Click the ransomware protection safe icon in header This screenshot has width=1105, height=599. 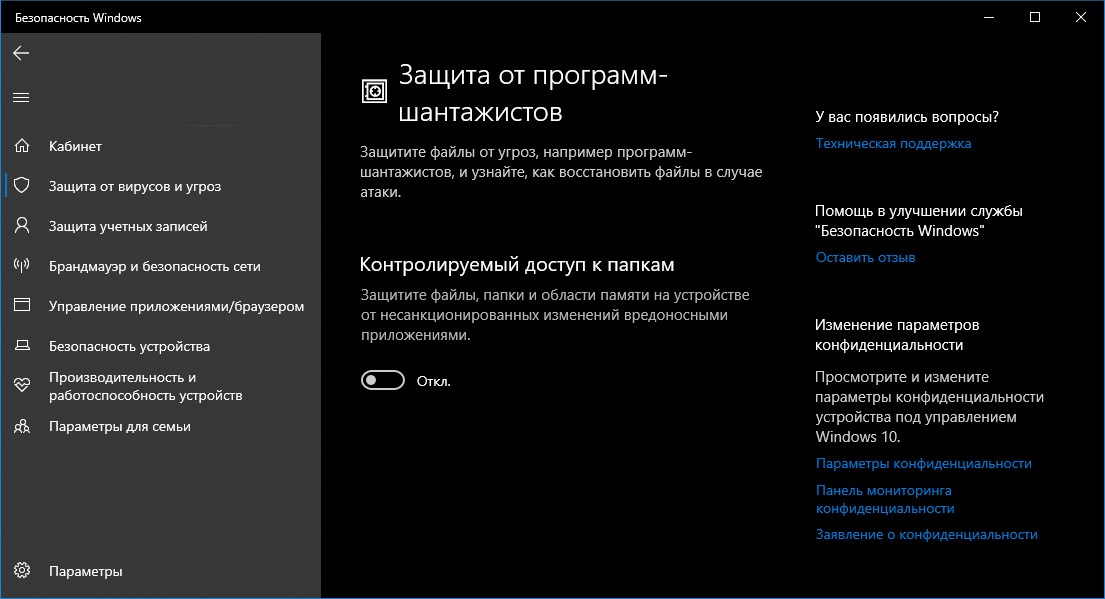tap(374, 91)
